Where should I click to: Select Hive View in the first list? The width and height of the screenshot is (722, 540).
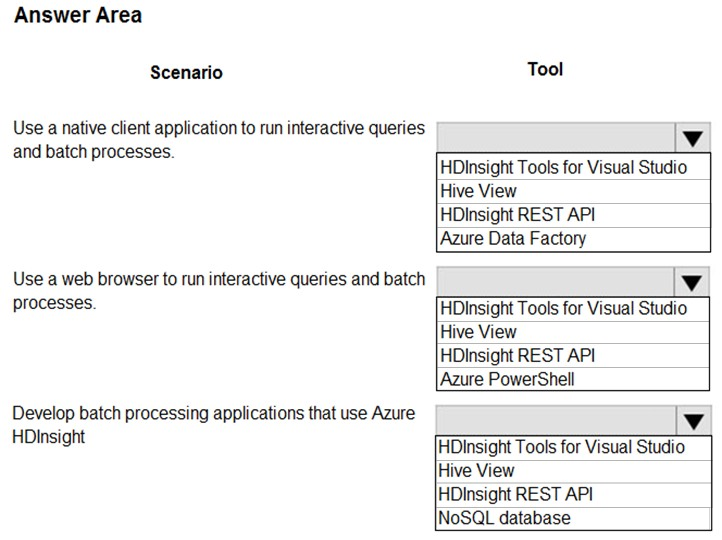pos(573,191)
